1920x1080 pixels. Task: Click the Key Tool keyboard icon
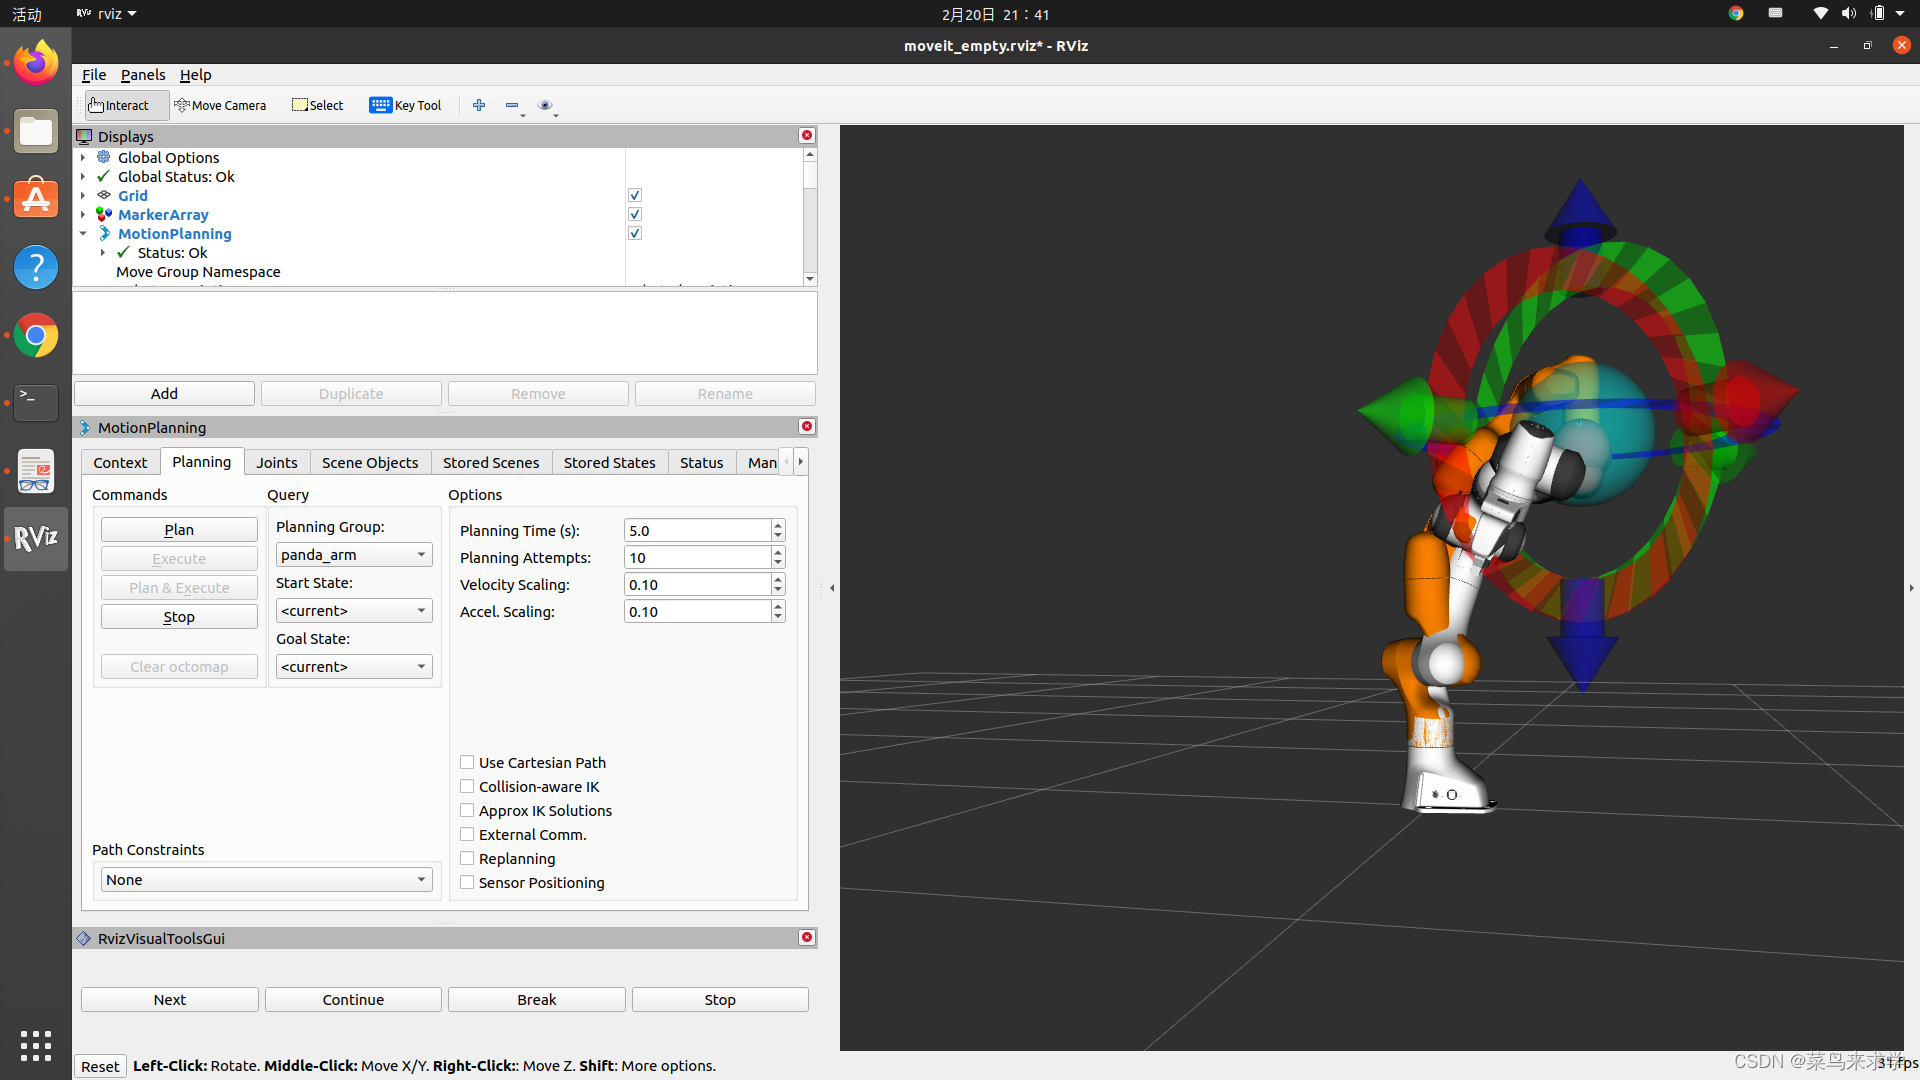pyautogui.click(x=381, y=105)
